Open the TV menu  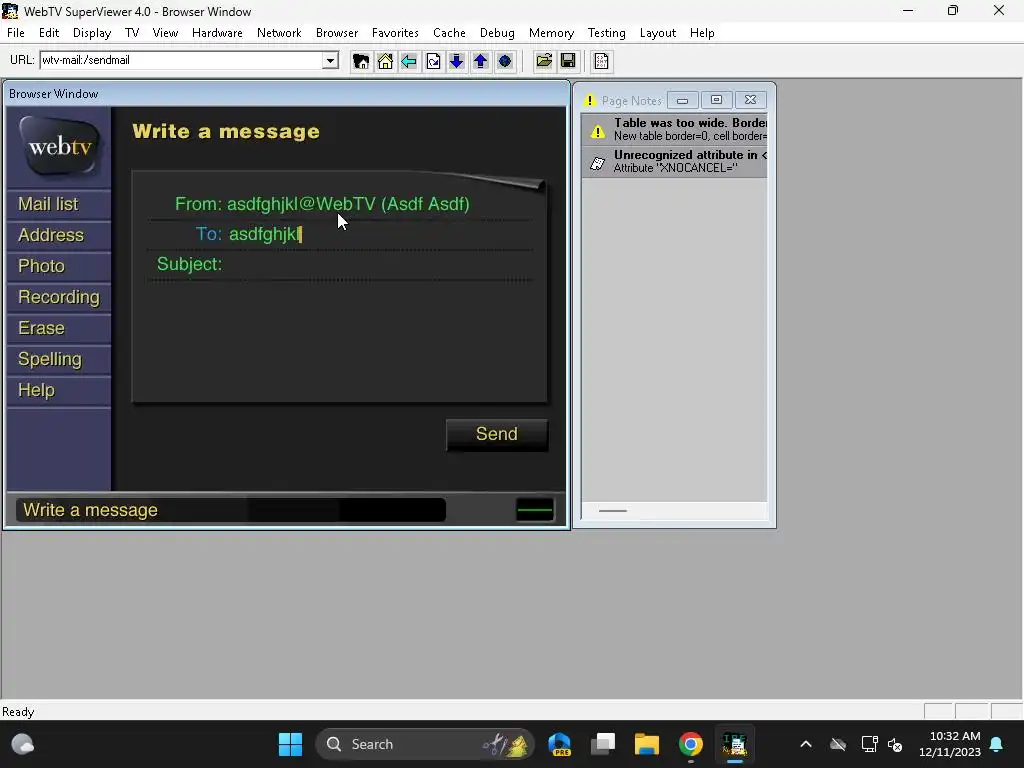pyautogui.click(x=132, y=33)
